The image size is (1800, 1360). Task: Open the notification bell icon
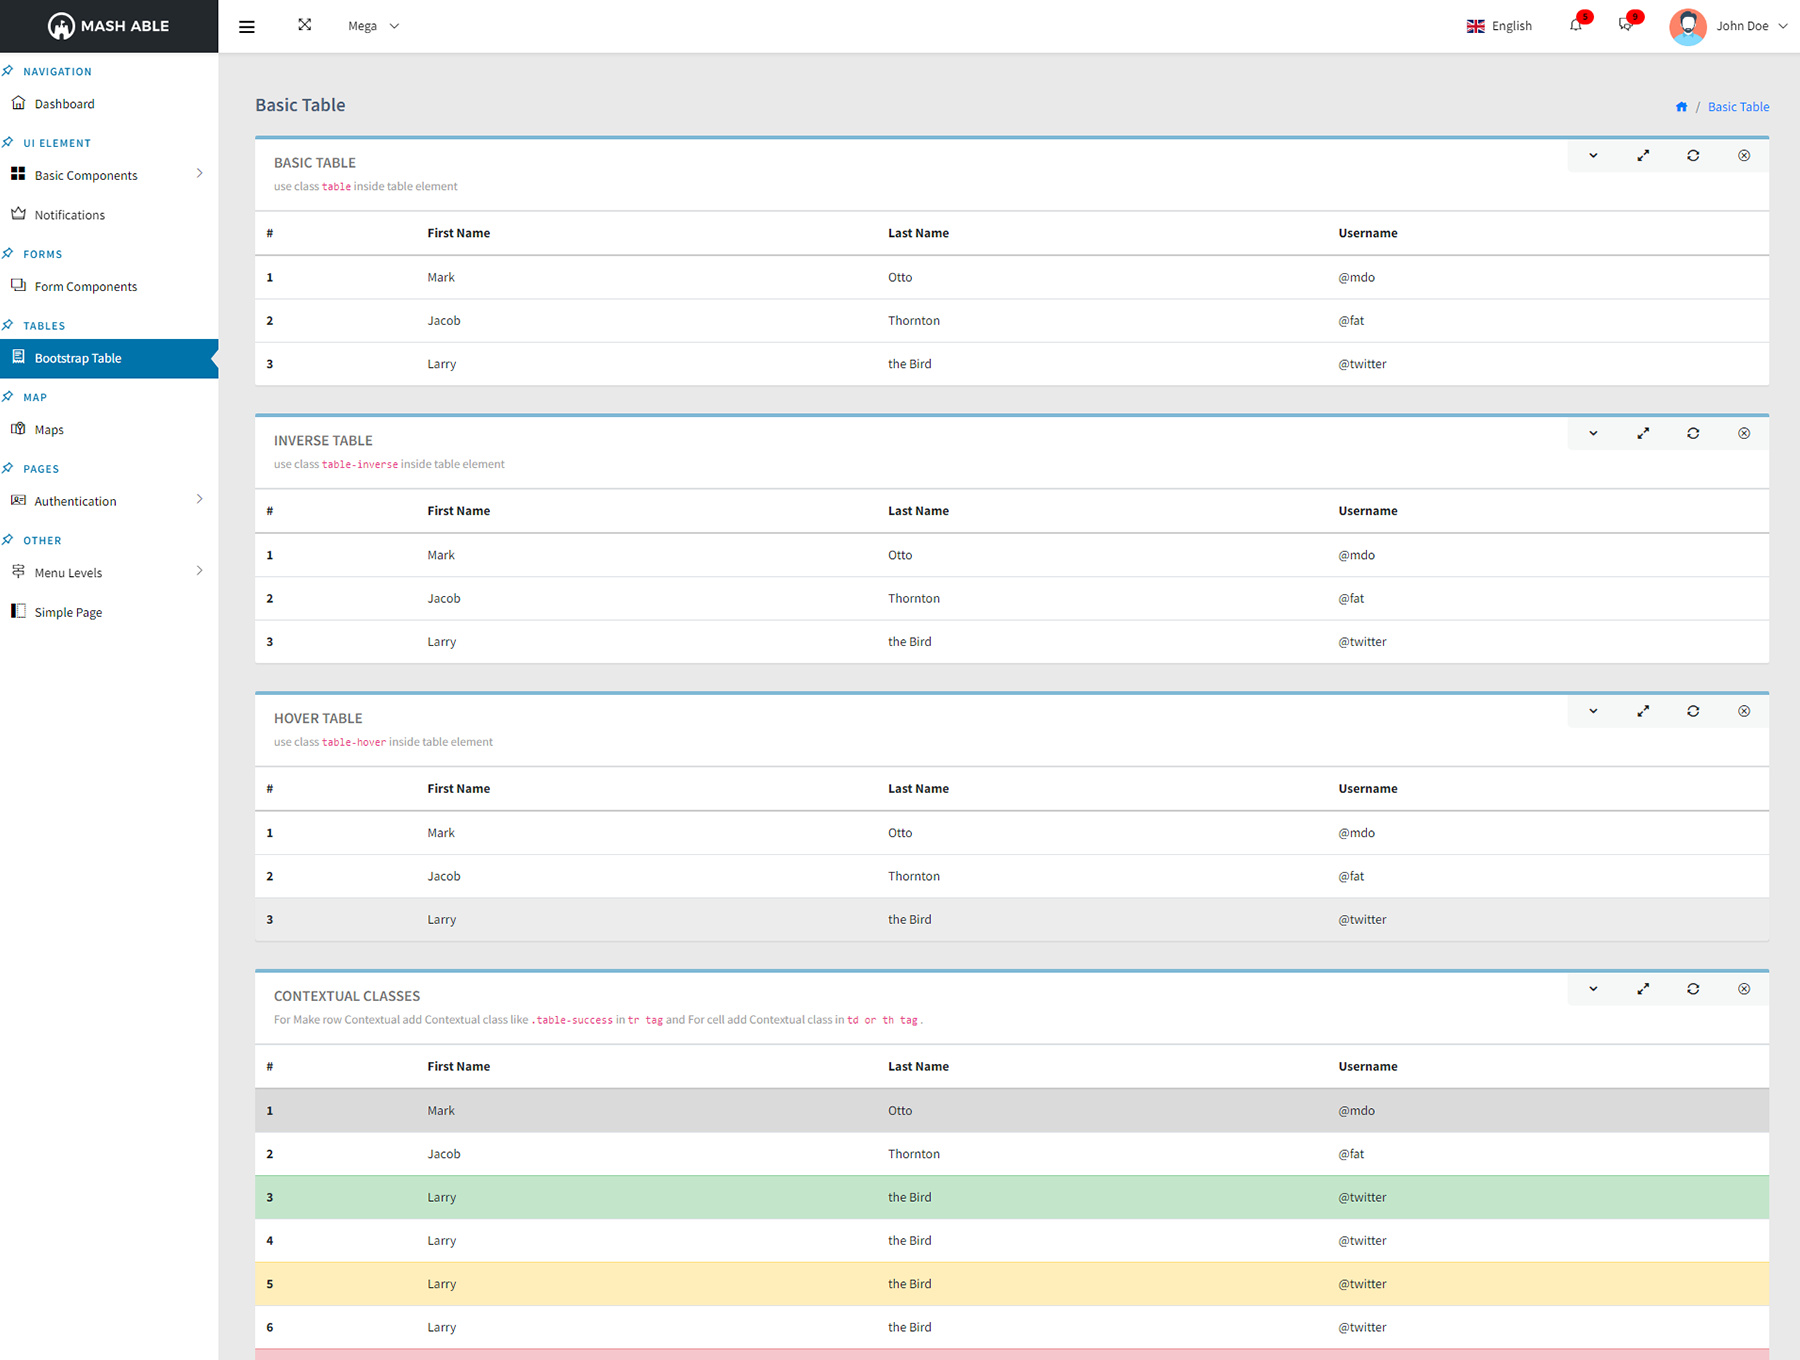pyautogui.click(x=1576, y=26)
